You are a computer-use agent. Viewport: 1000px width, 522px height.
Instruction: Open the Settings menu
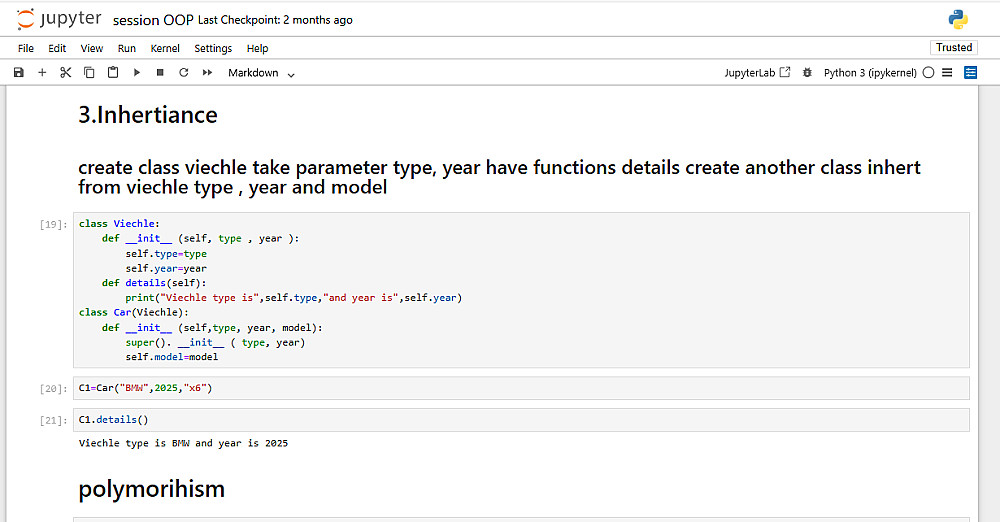click(213, 48)
